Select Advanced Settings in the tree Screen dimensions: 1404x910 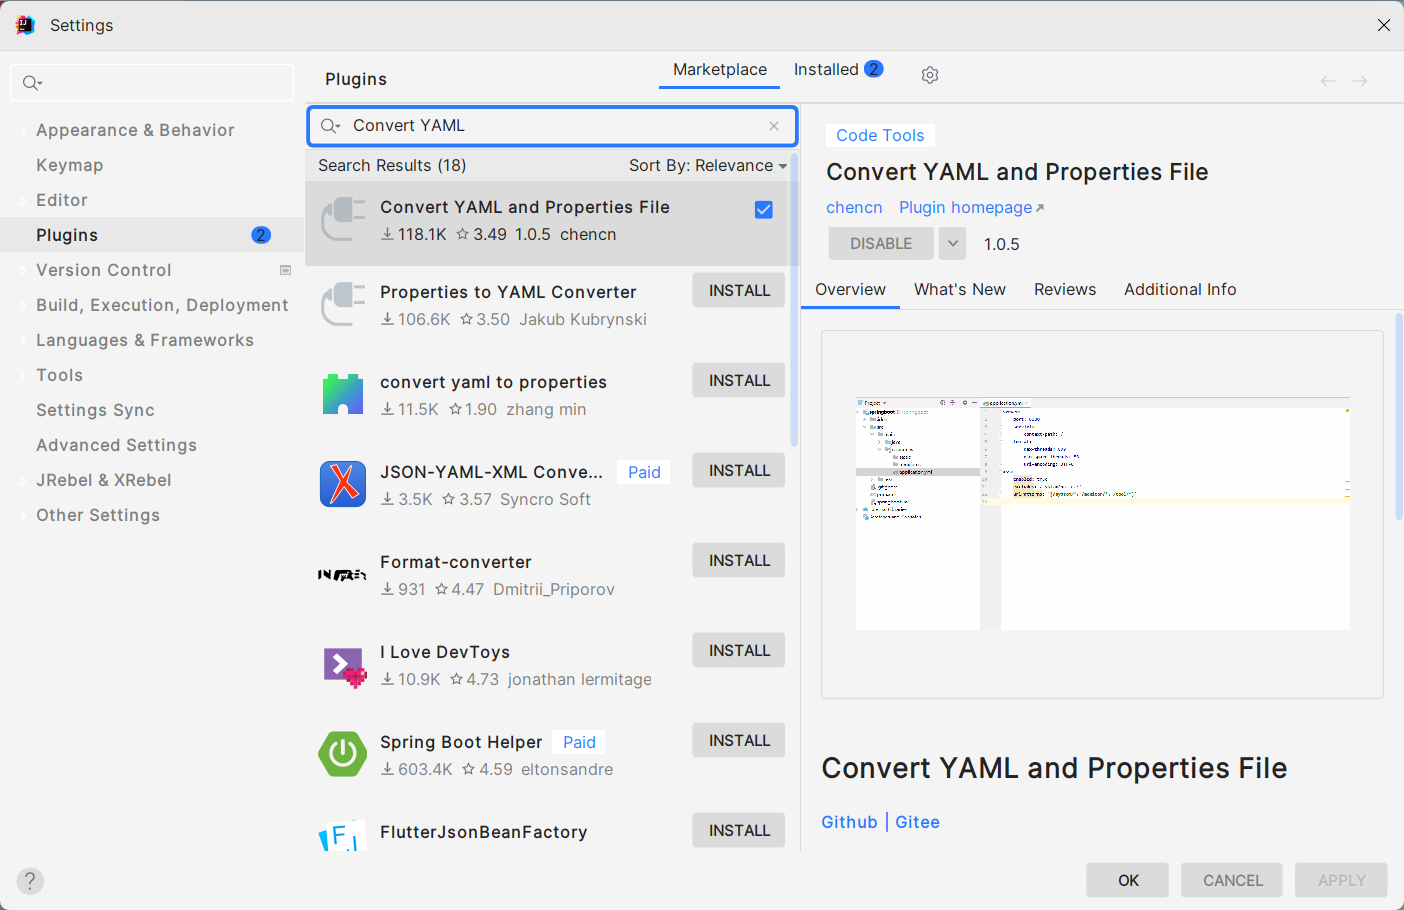(x=116, y=445)
